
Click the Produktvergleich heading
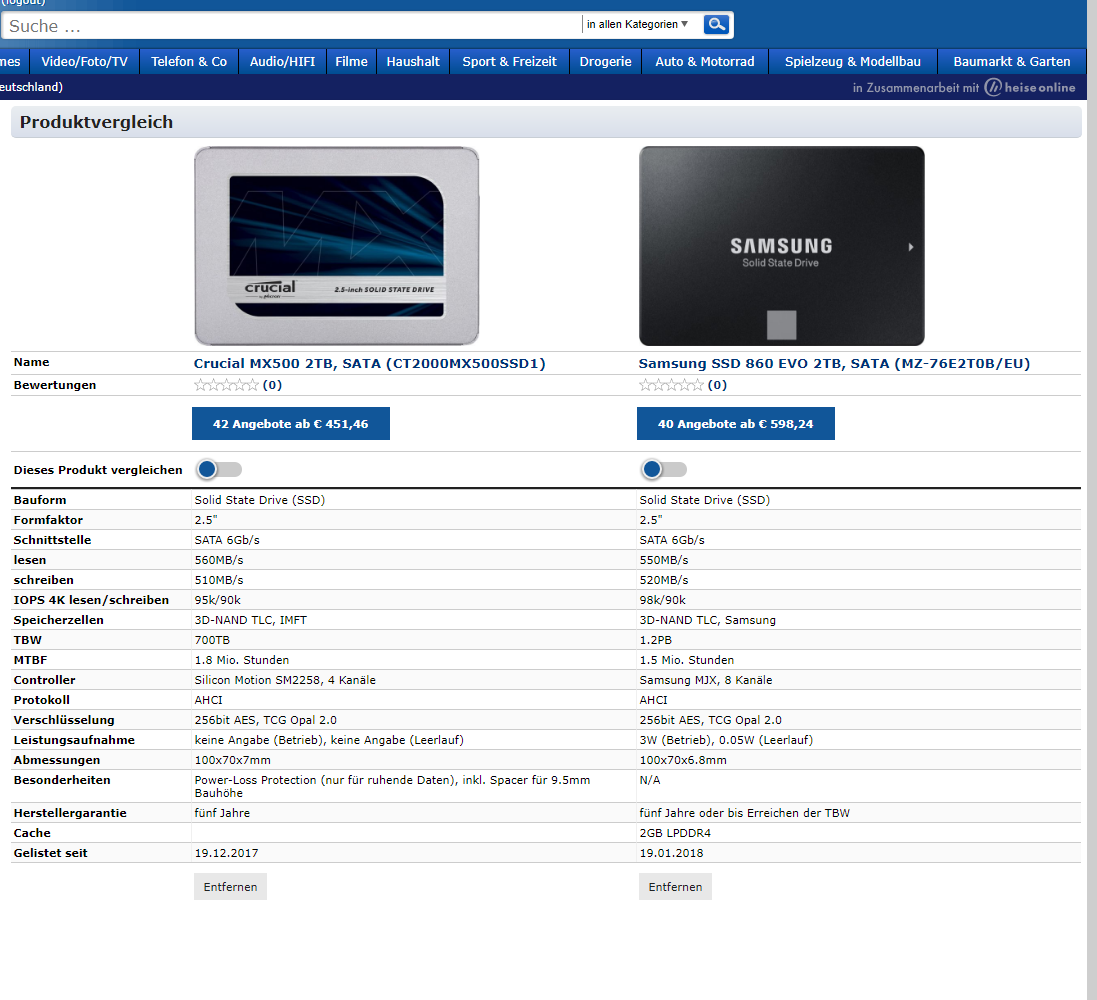pyautogui.click(x=97, y=122)
